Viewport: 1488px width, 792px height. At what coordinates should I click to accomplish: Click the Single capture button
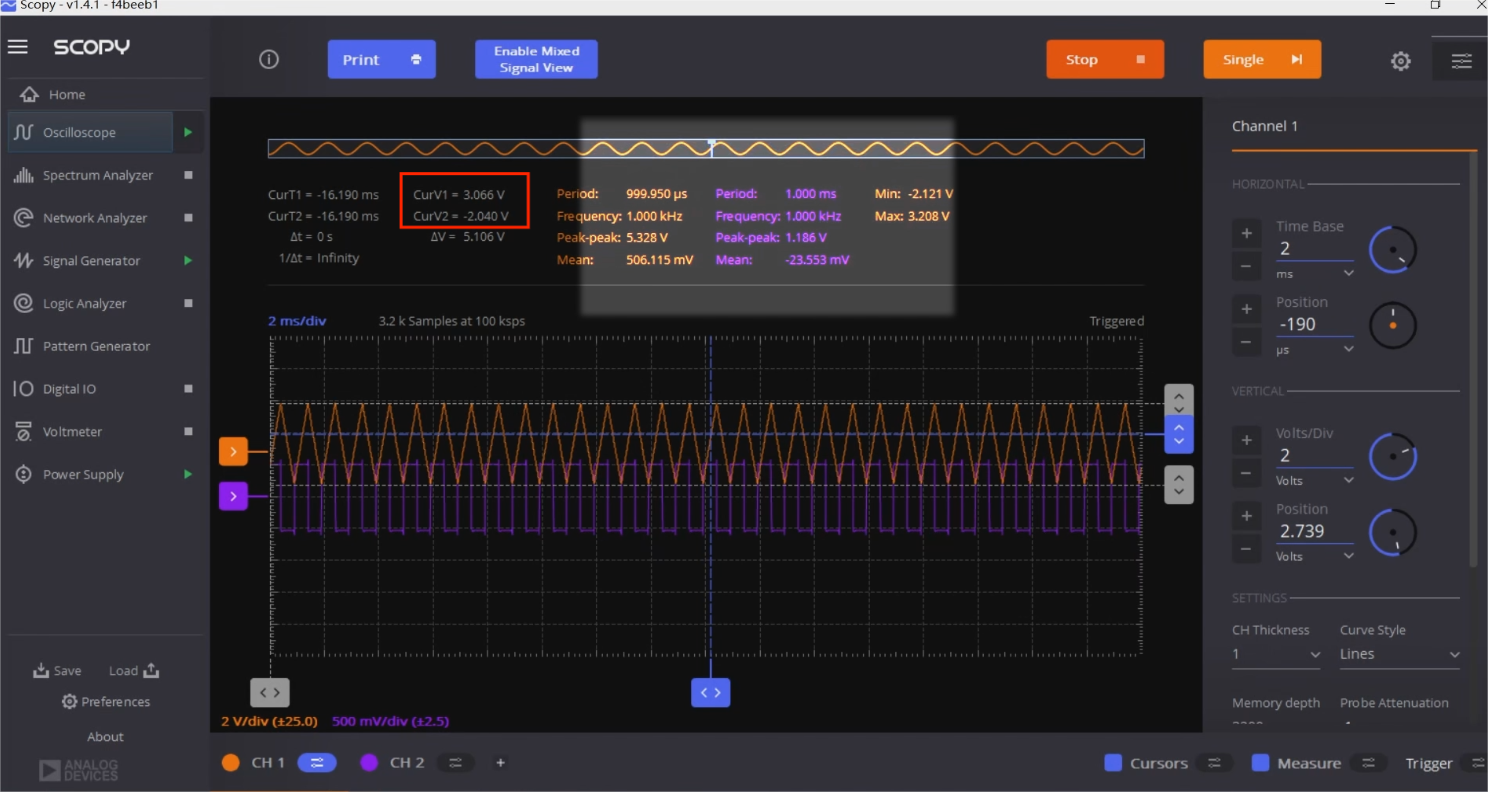(x=1262, y=59)
